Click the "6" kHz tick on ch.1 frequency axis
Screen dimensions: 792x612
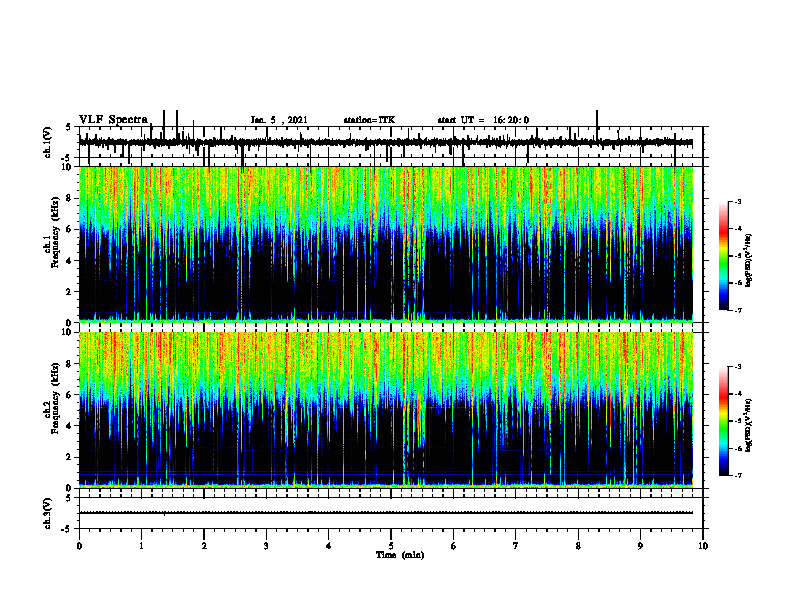[x=70, y=229]
